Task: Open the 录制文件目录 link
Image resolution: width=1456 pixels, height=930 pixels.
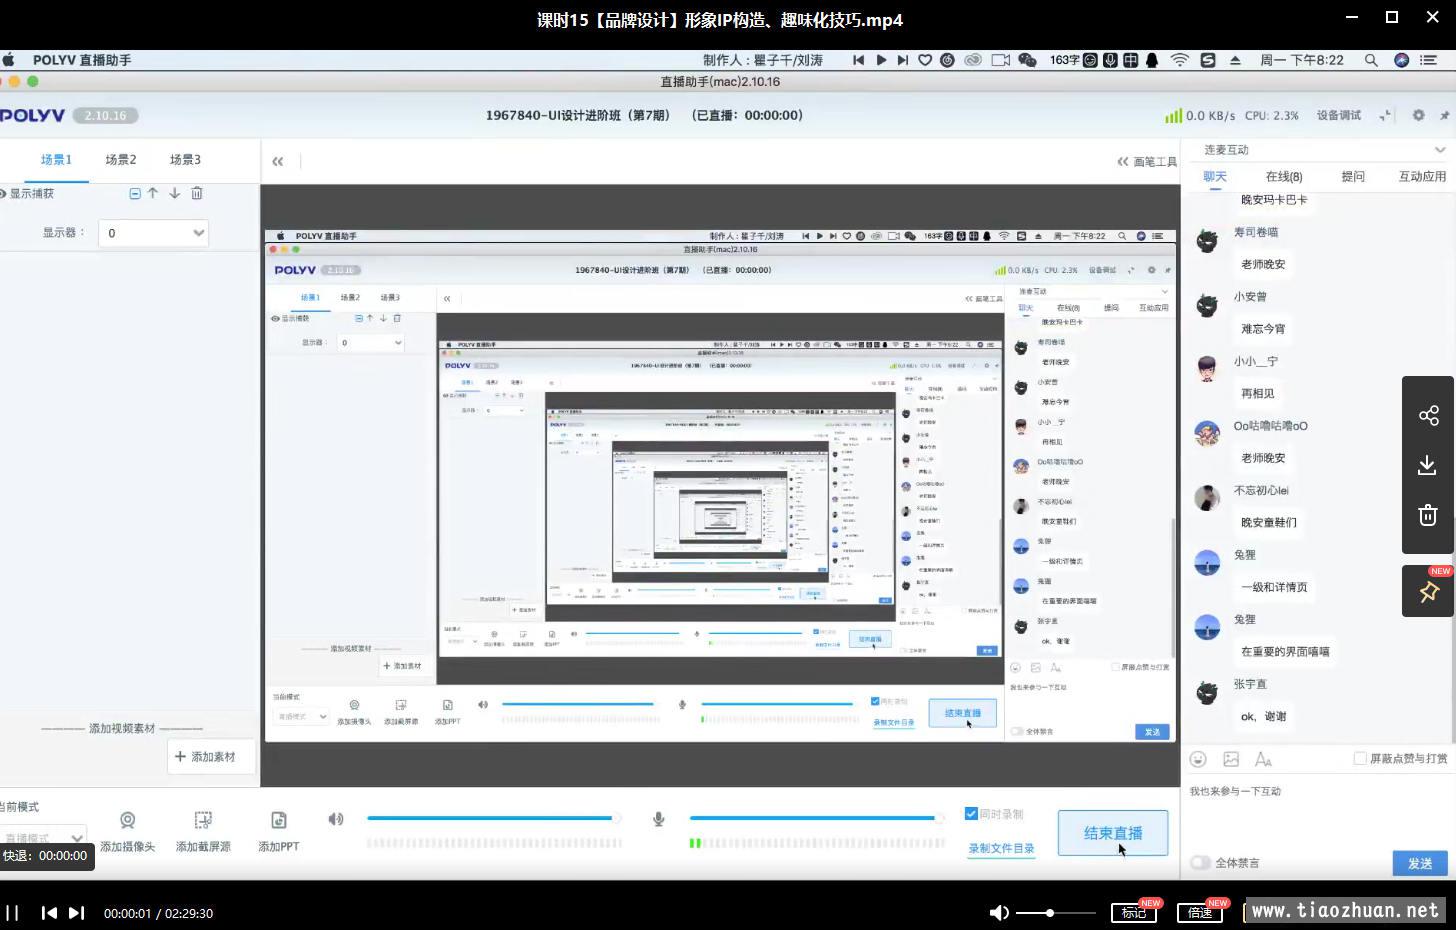Action: (1001, 849)
